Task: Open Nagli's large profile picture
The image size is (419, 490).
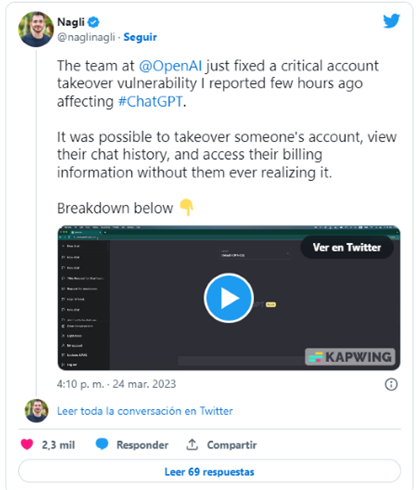Action: (x=36, y=29)
